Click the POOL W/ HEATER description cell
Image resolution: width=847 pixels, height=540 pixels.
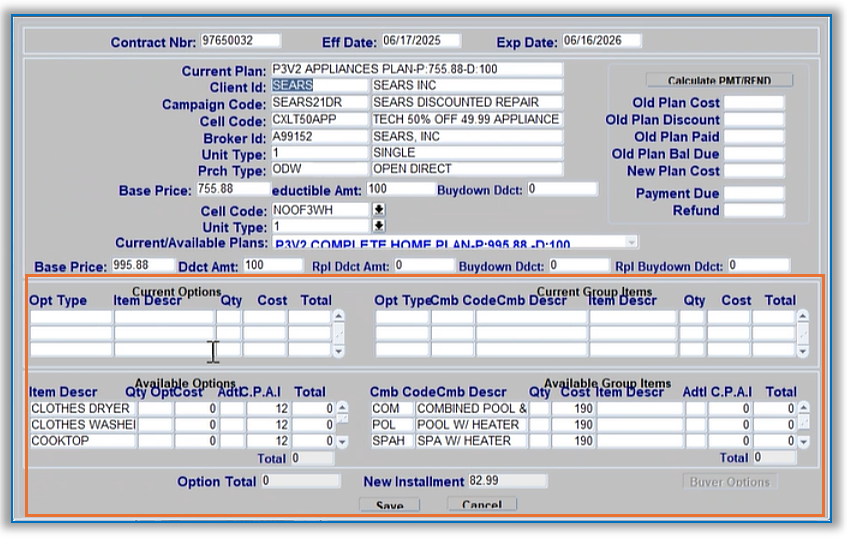click(471, 425)
